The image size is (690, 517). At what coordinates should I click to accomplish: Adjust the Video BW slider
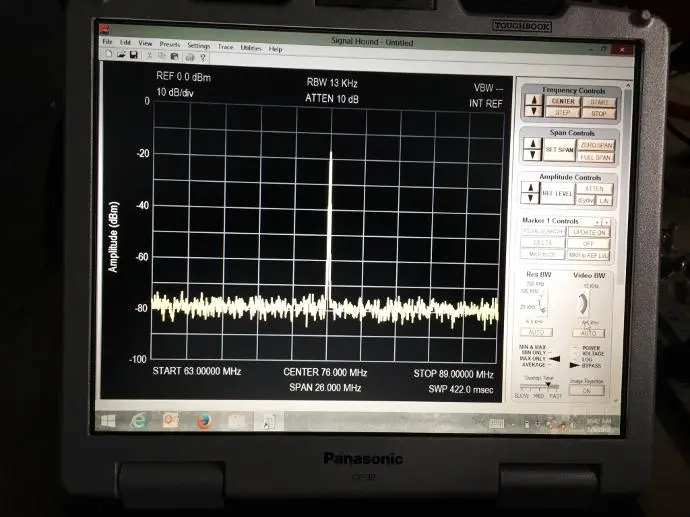click(584, 304)
